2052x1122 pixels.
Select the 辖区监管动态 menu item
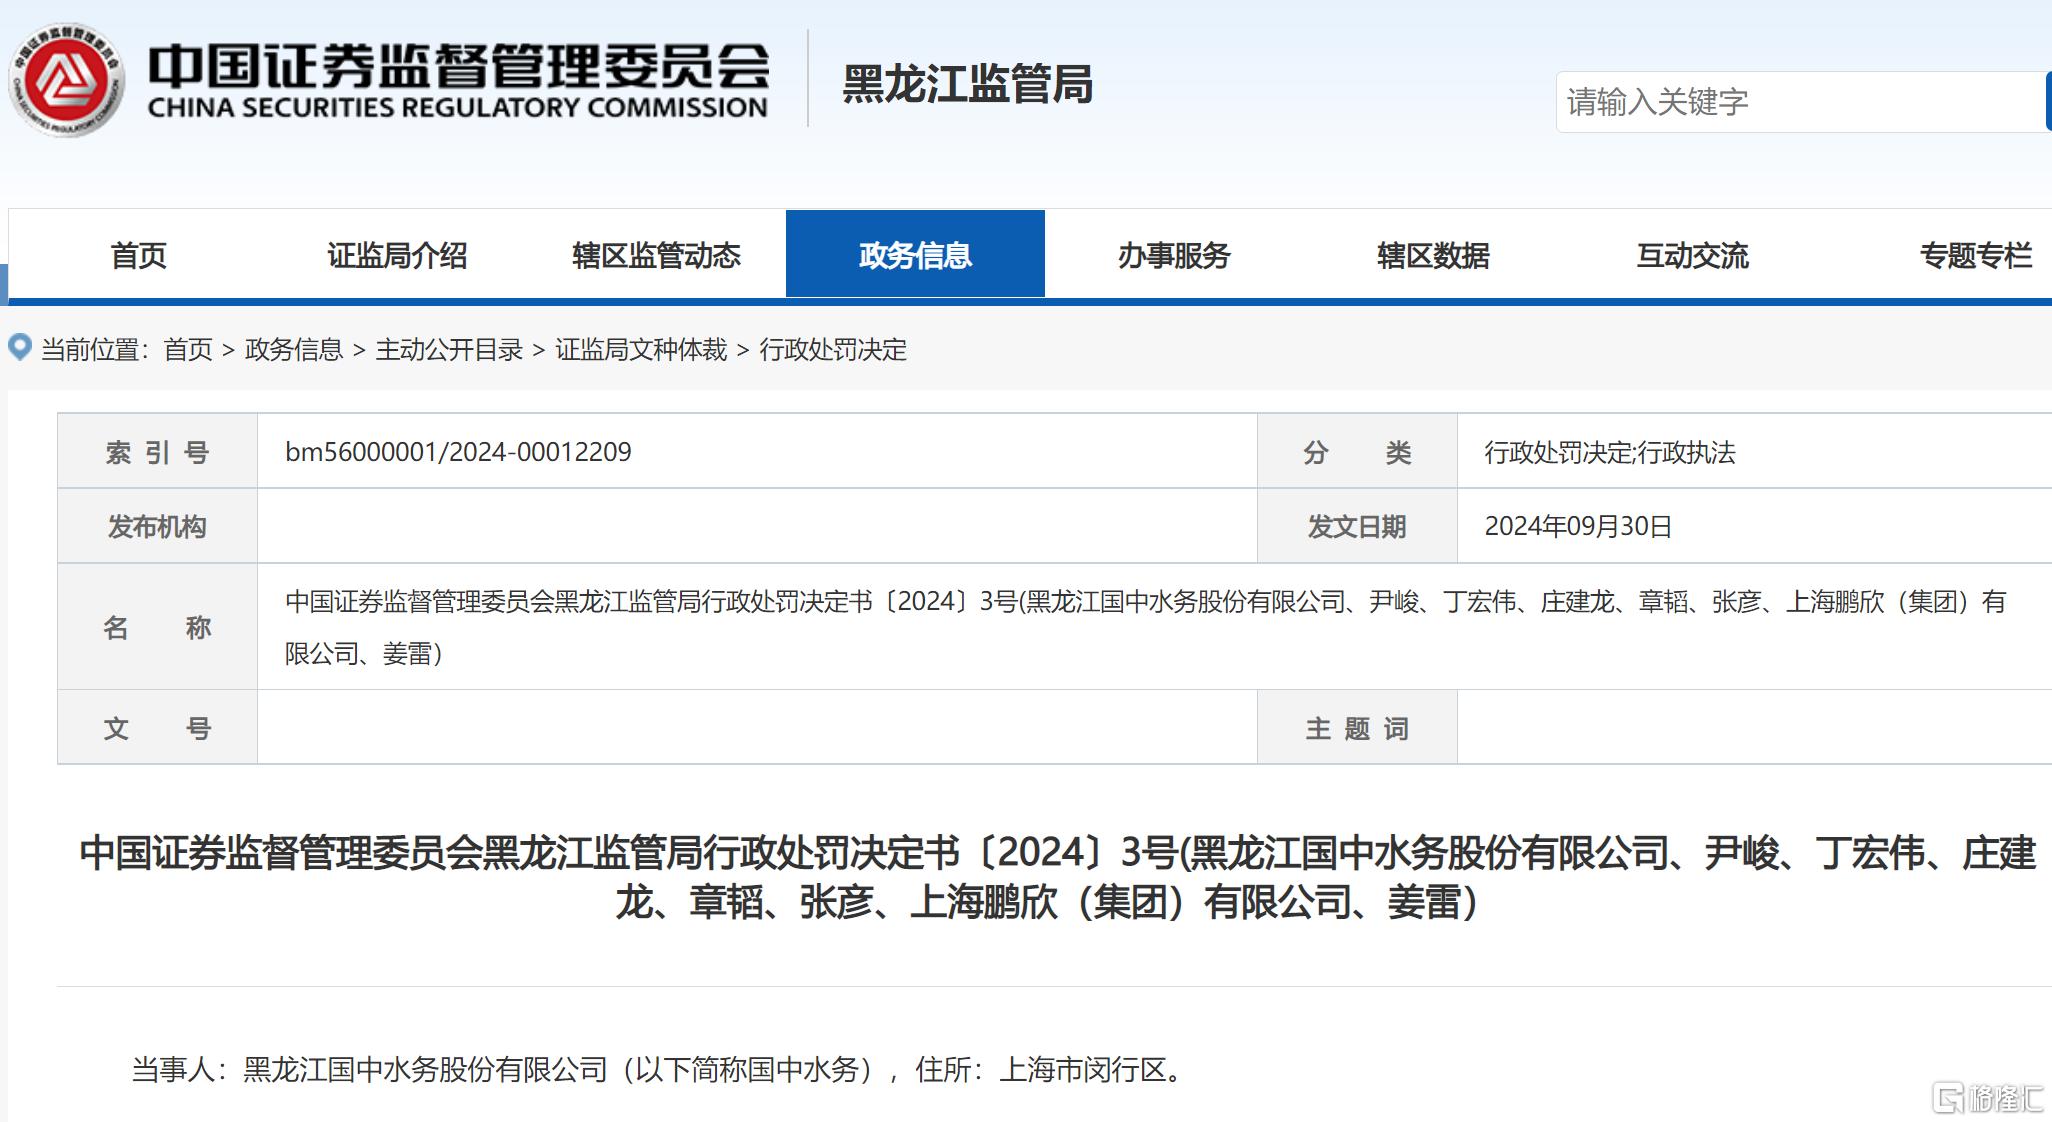click(x=656, y=256)
